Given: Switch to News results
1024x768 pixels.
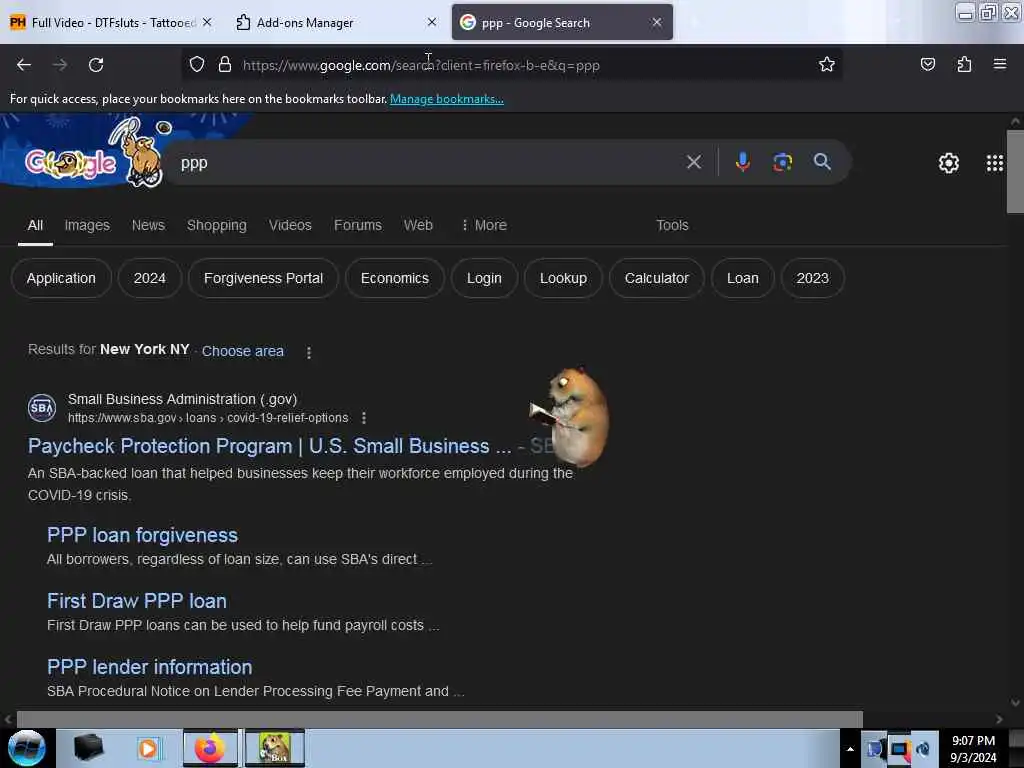Looking at the screenshot, I should (x=148, y=225).
